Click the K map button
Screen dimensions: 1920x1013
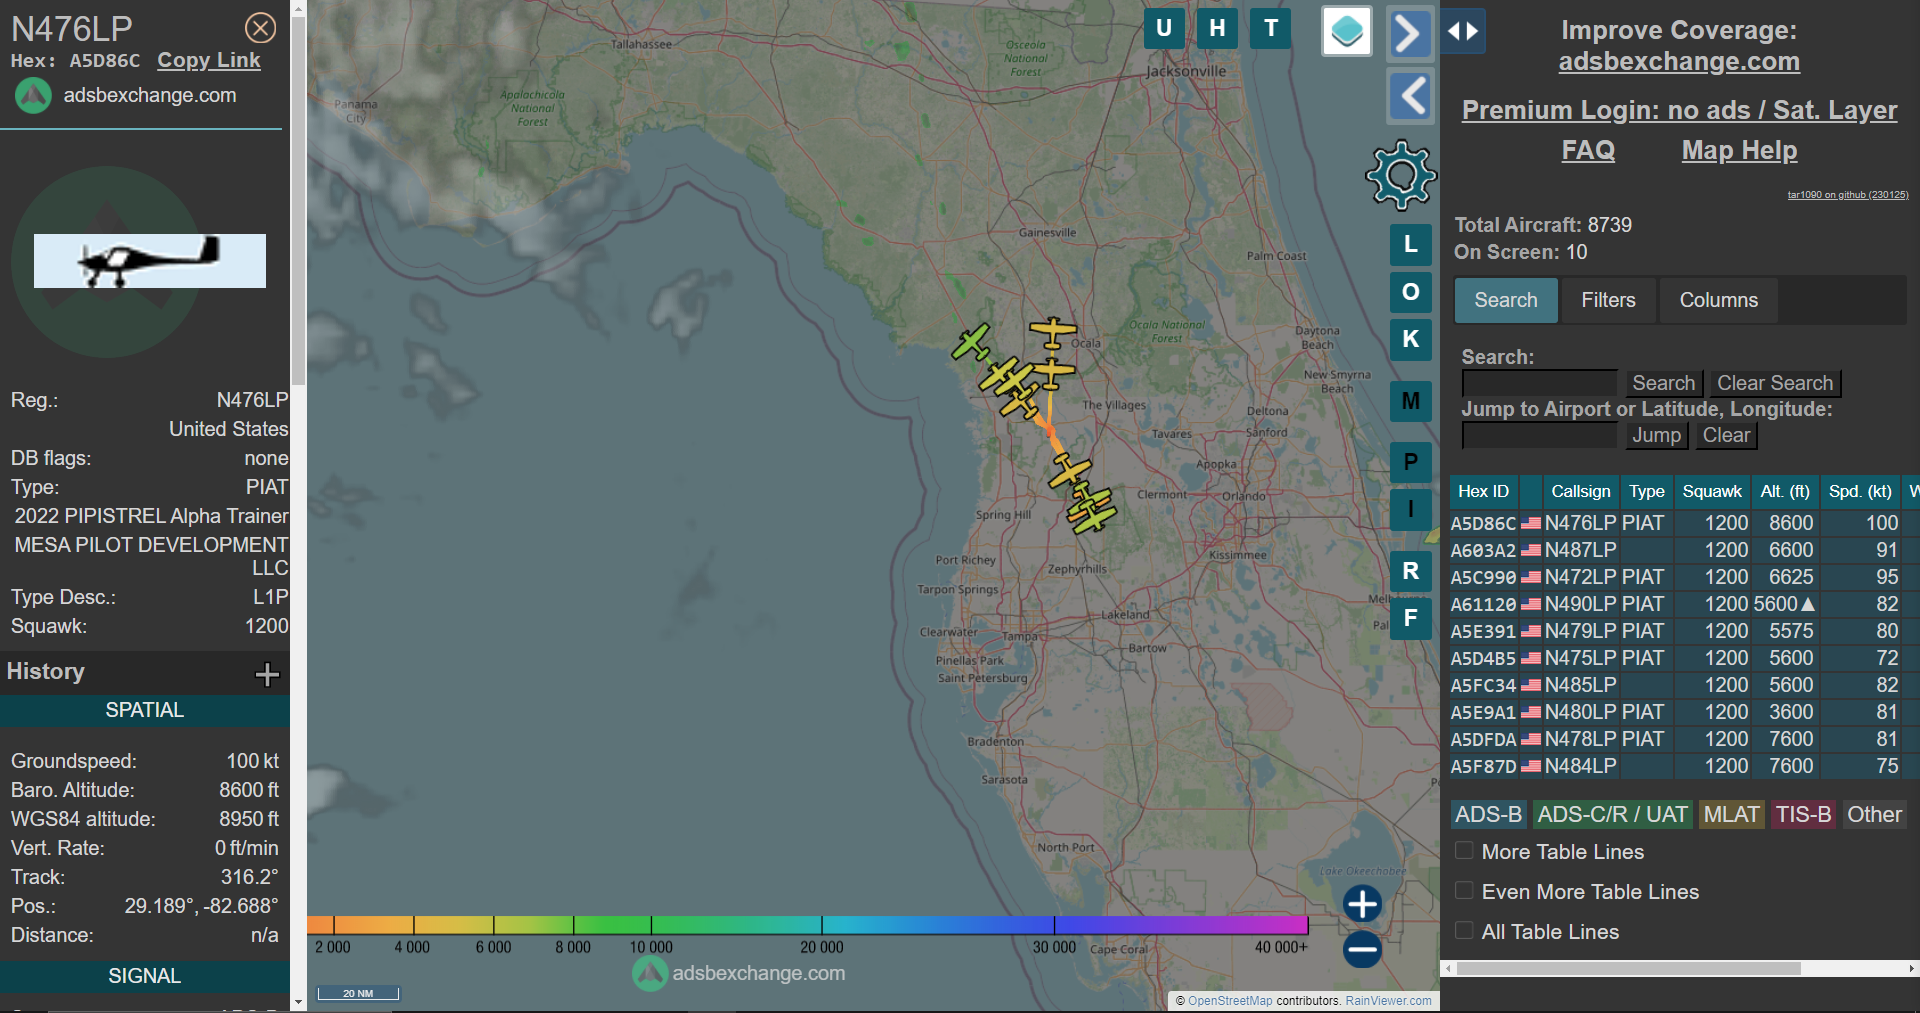pyautogui.click(x=1410, y=339)
